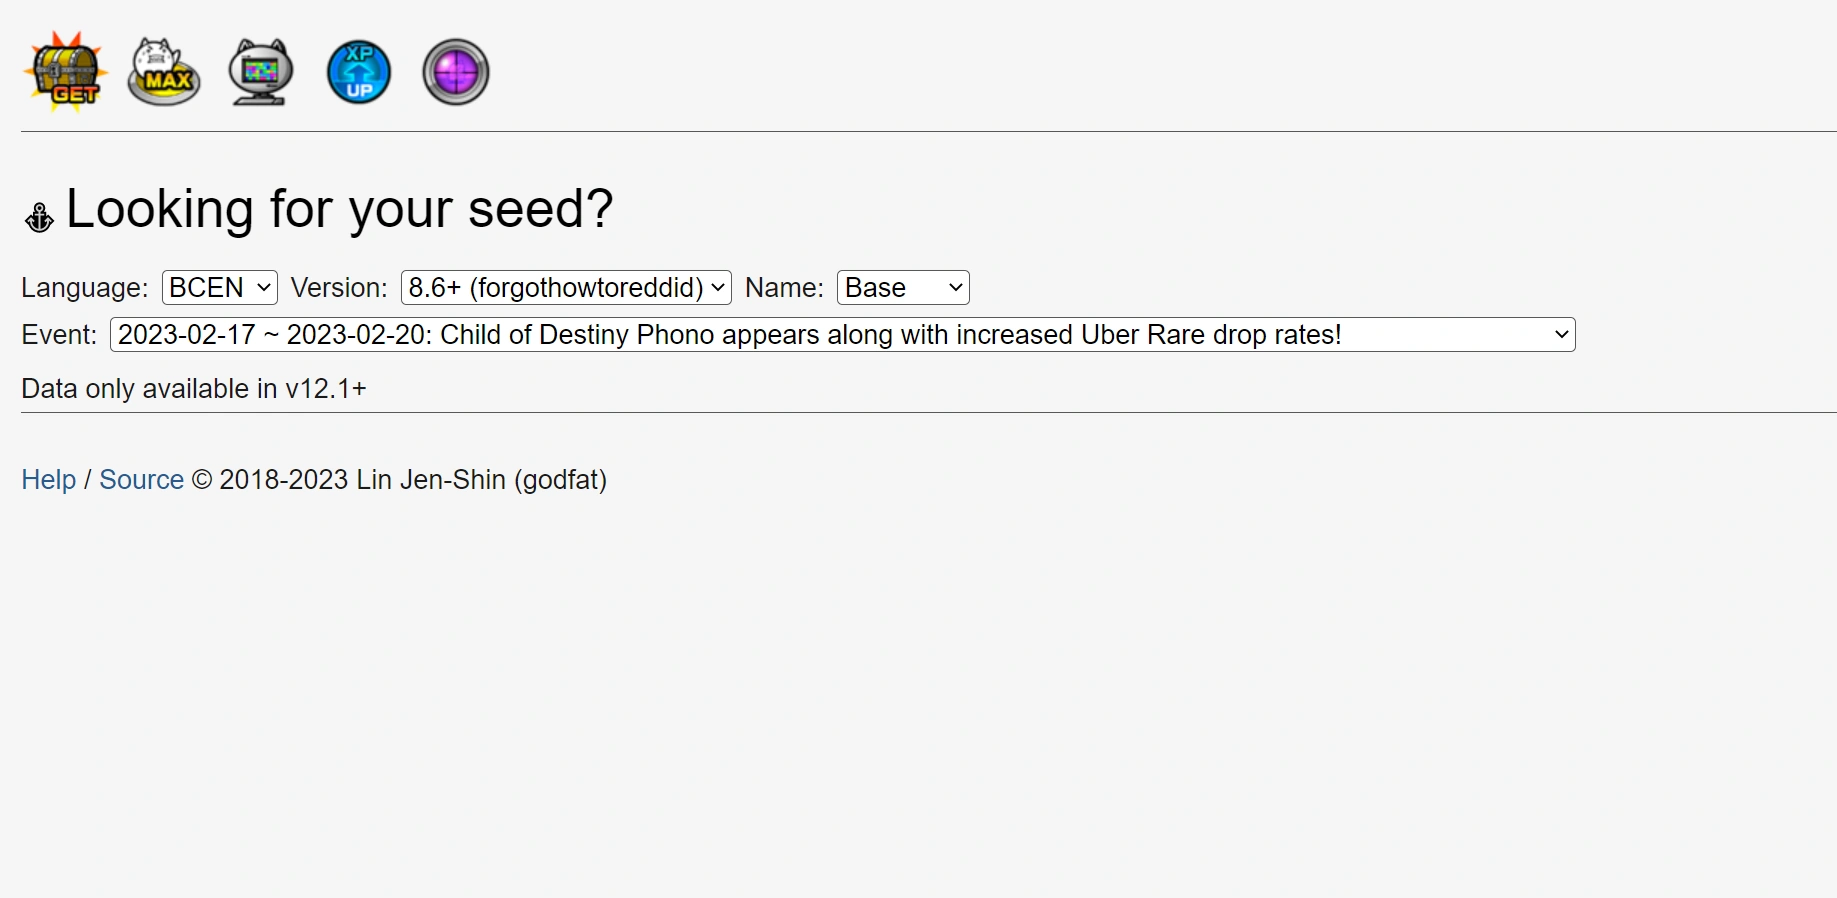The height and width of the screenshot is (898, 1837).
Task: Click the Event dropdown chevron arrow
Action: [1560, 334]
